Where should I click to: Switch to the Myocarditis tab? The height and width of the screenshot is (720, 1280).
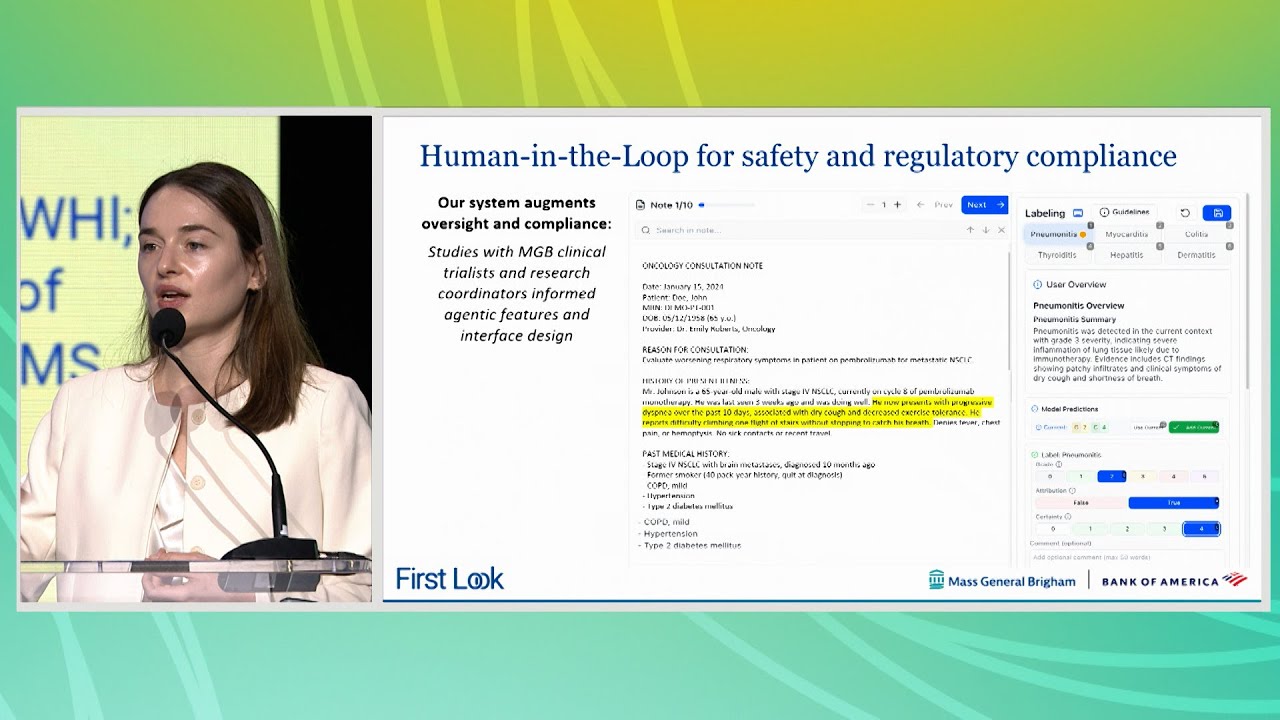click(x=1127, y=234)
